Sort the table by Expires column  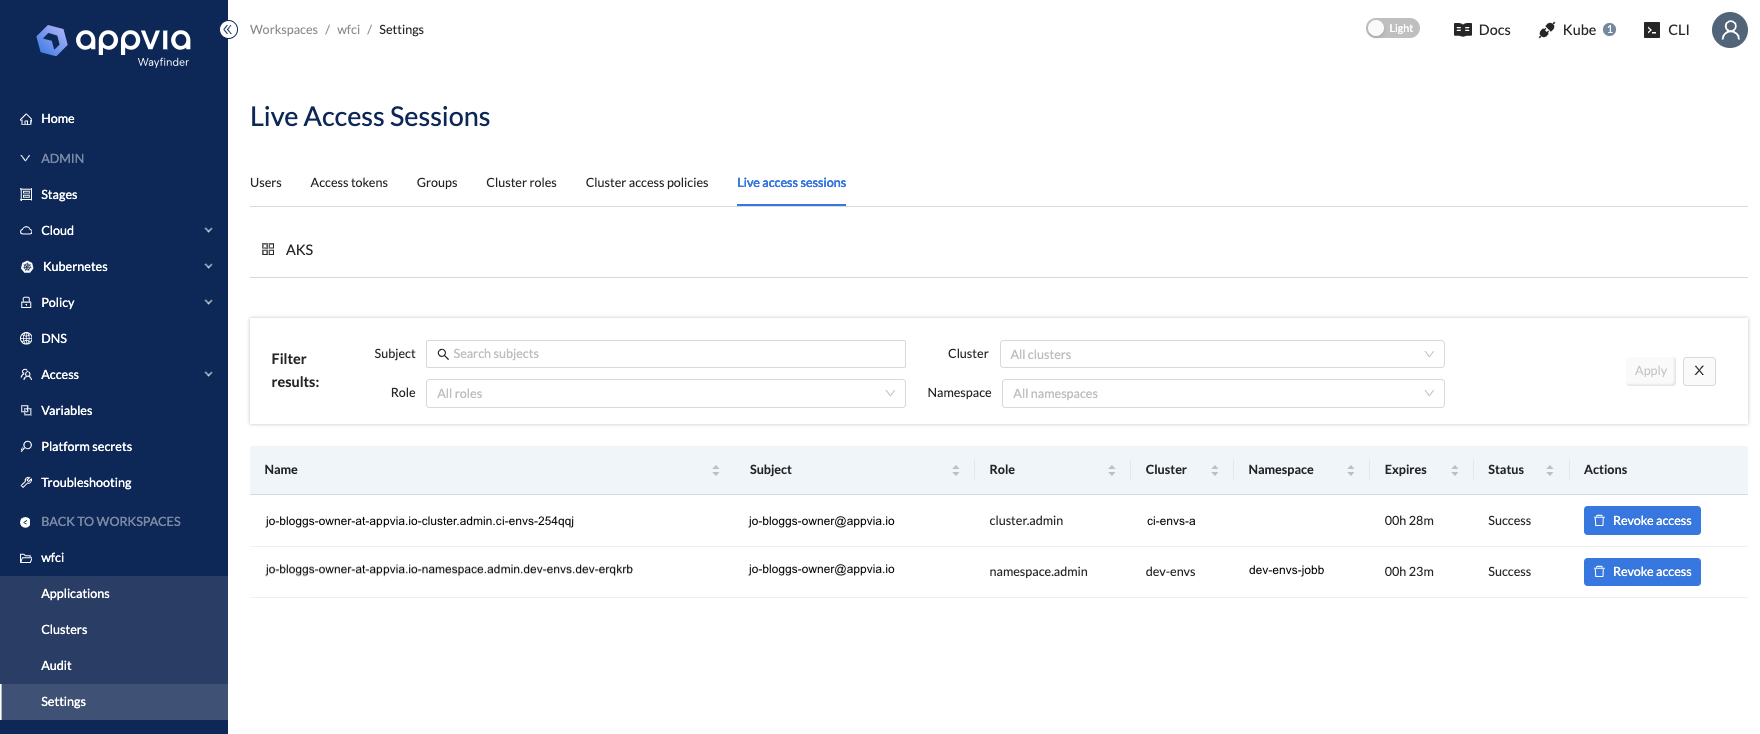click(x=1455, y=470)
